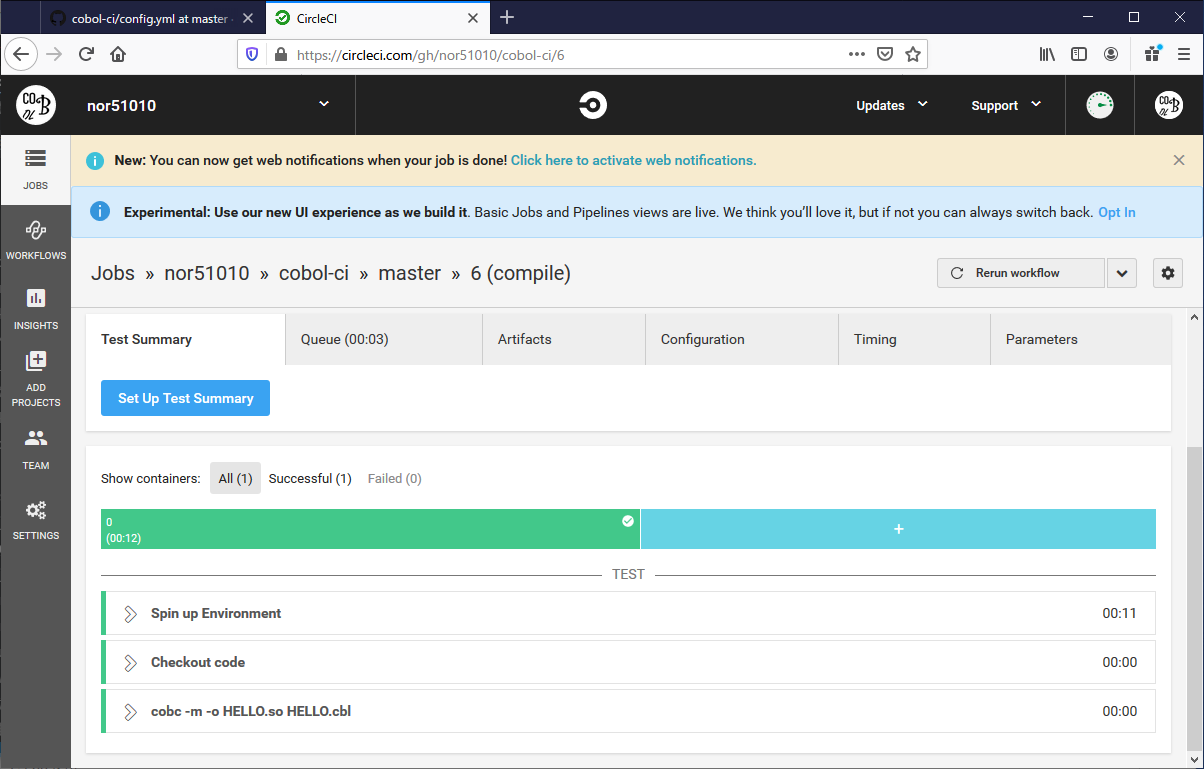Show Failed (0) containers filter
The image size is (1204, 769).
pos(395,479)
